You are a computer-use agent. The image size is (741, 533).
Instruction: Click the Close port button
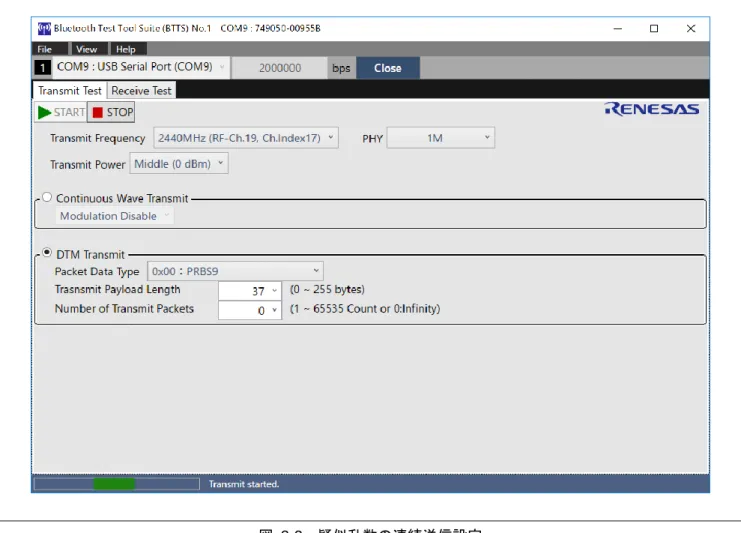click(388, 68)
